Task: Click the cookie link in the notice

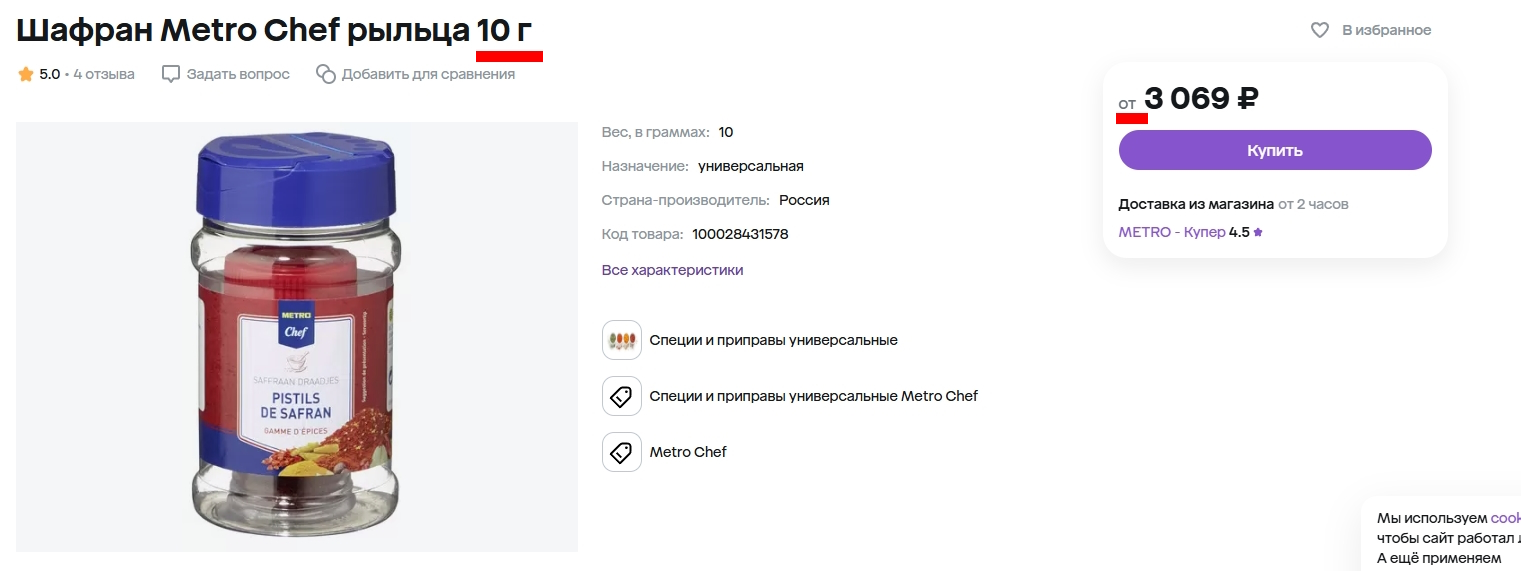Action: tap(1506, 518)
